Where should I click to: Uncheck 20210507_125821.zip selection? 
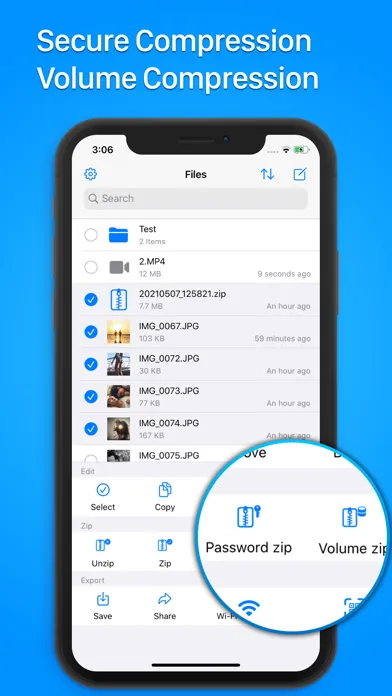coord(91,300)
